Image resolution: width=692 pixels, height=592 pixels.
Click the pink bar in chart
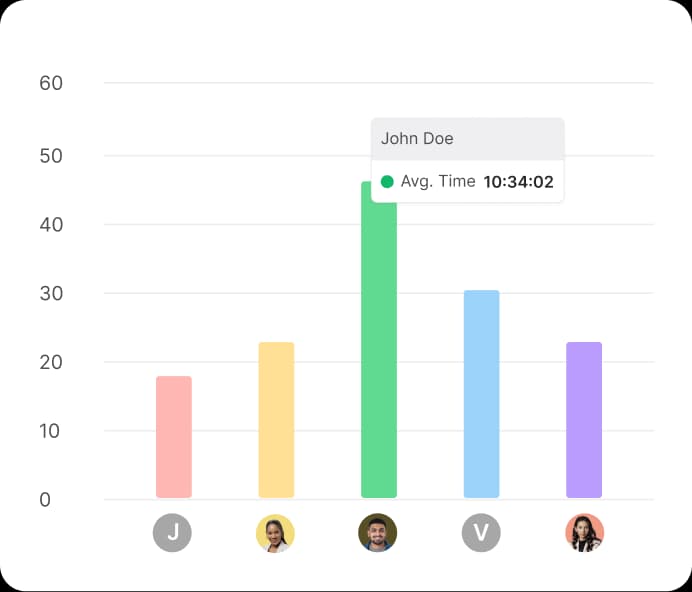click(173, 437)
